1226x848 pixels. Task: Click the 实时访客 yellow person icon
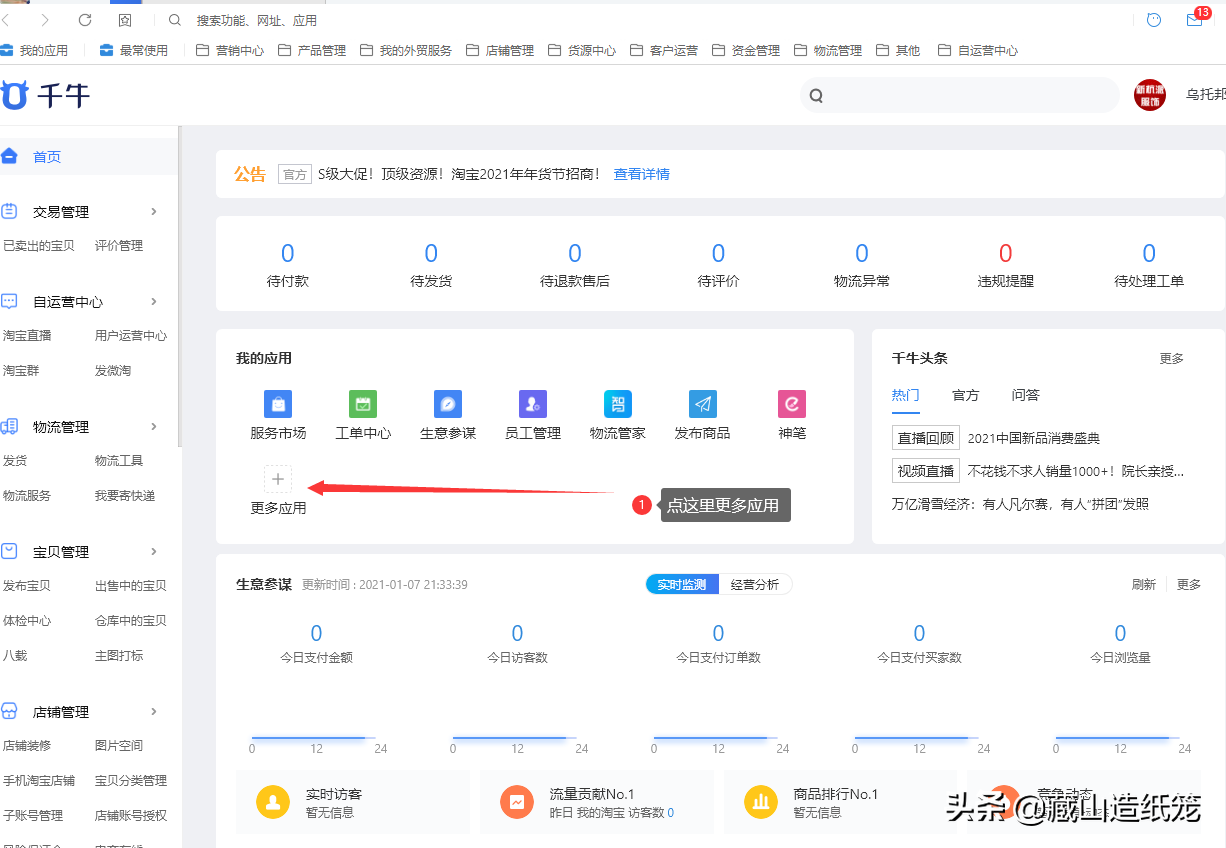point(273,802)
